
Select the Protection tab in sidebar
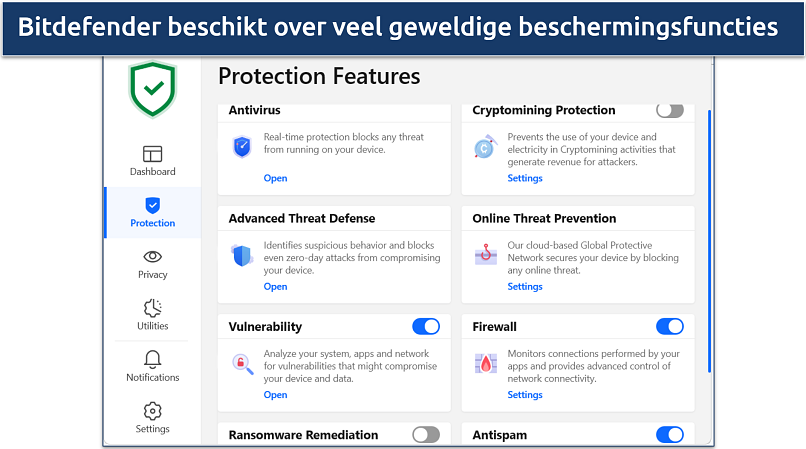point(152,212)
